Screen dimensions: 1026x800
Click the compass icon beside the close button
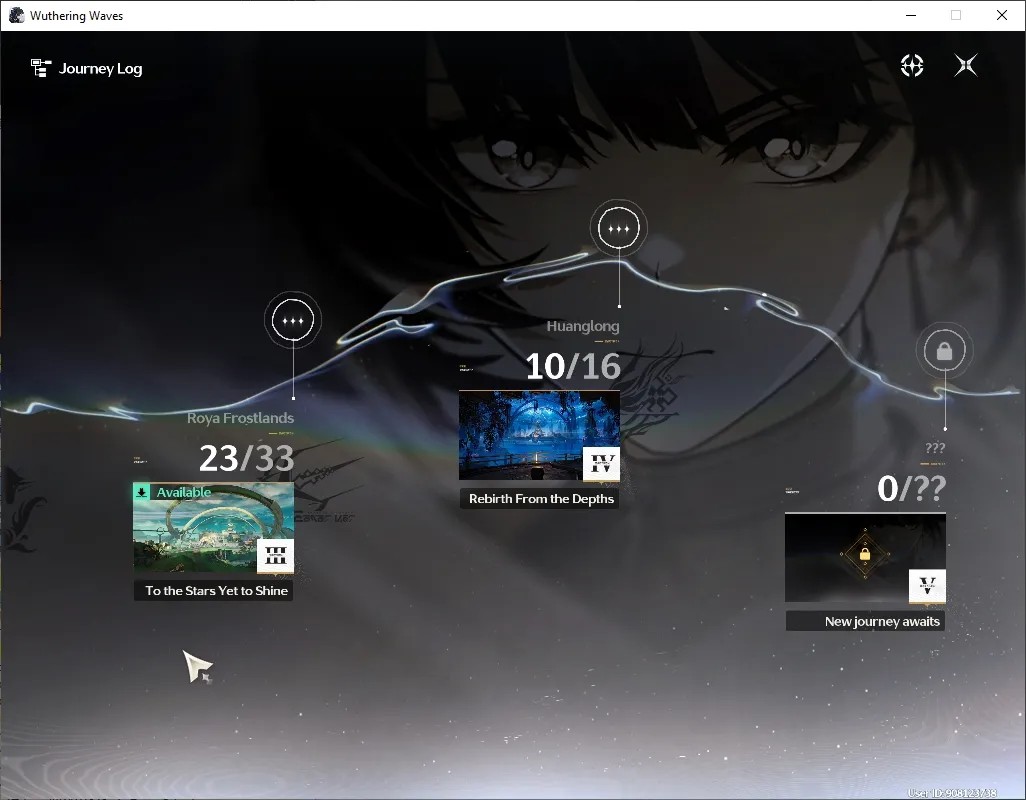point(911,65)
